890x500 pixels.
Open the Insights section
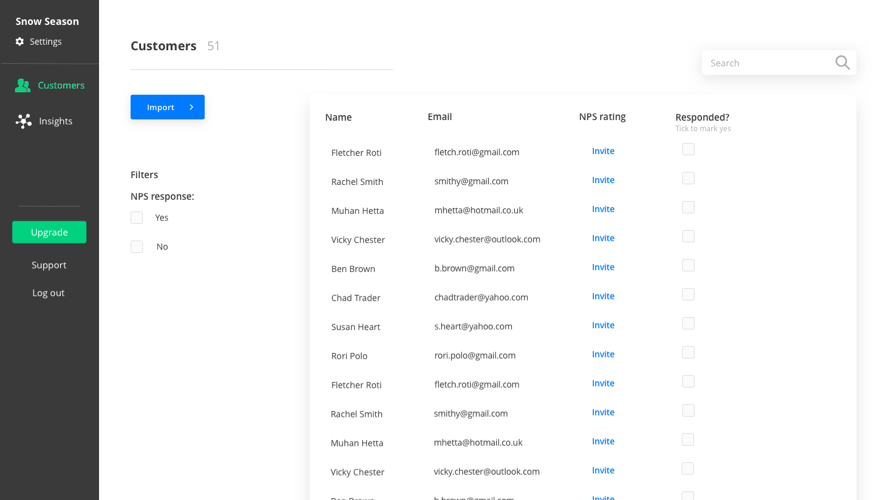coord(55,121)
